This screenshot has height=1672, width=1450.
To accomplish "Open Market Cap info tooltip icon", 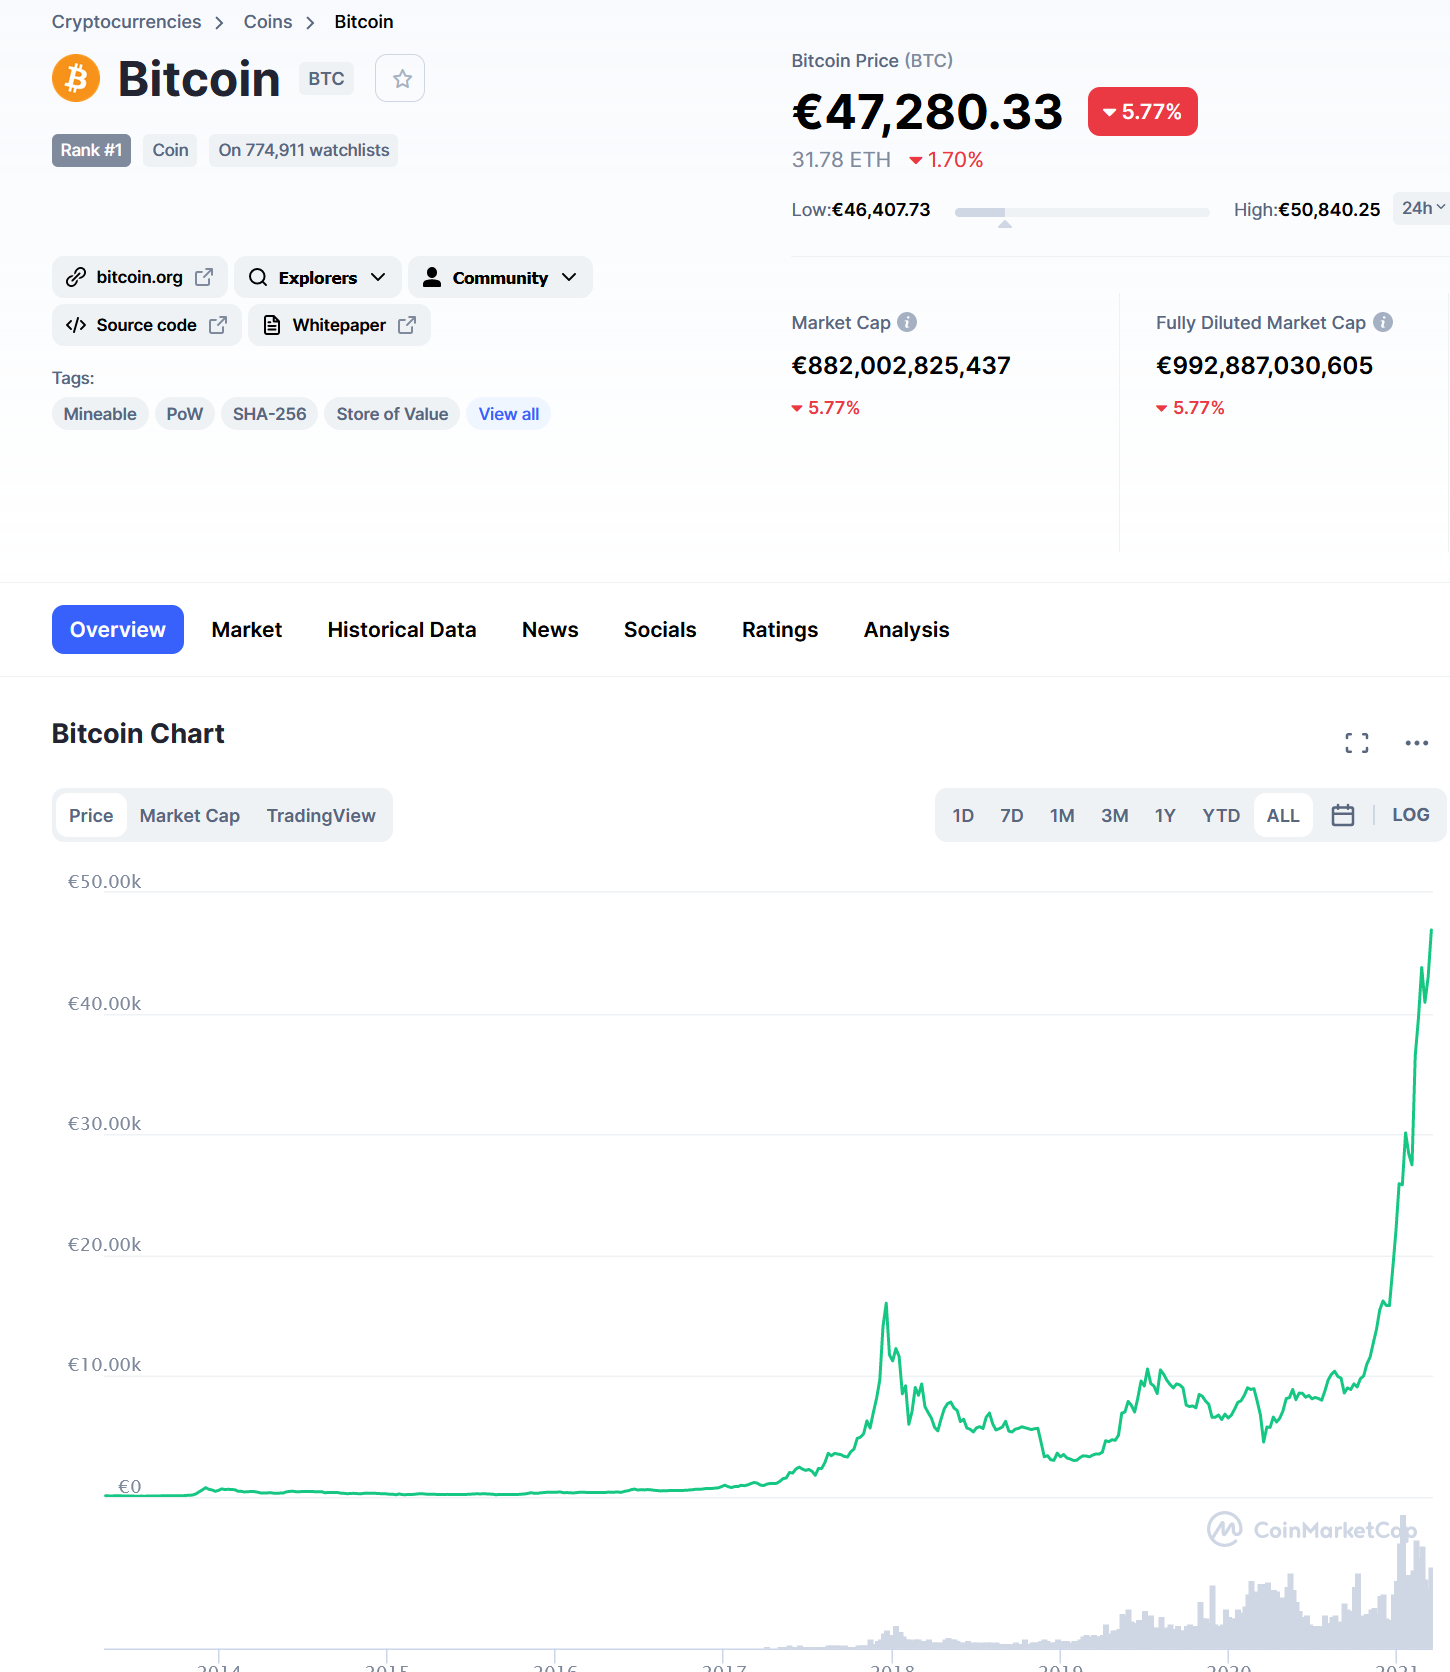I will click(907, 322).
